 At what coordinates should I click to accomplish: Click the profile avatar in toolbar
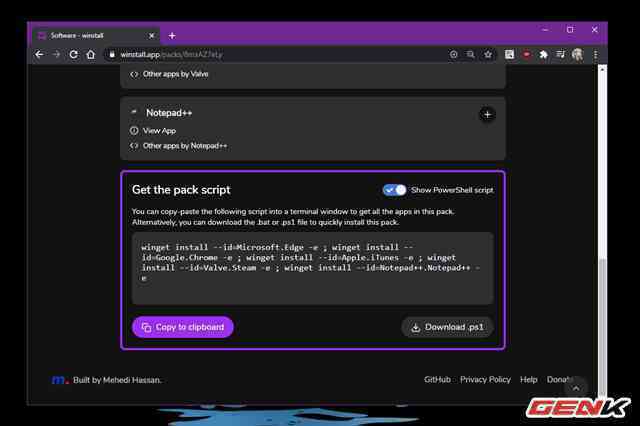[578, 54]
